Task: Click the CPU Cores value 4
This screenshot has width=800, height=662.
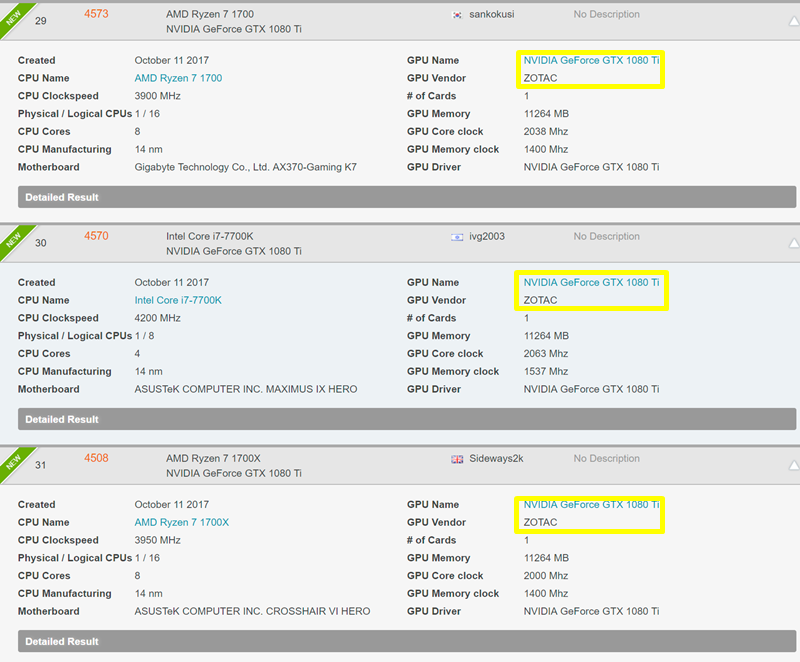Action: [137, 354]
